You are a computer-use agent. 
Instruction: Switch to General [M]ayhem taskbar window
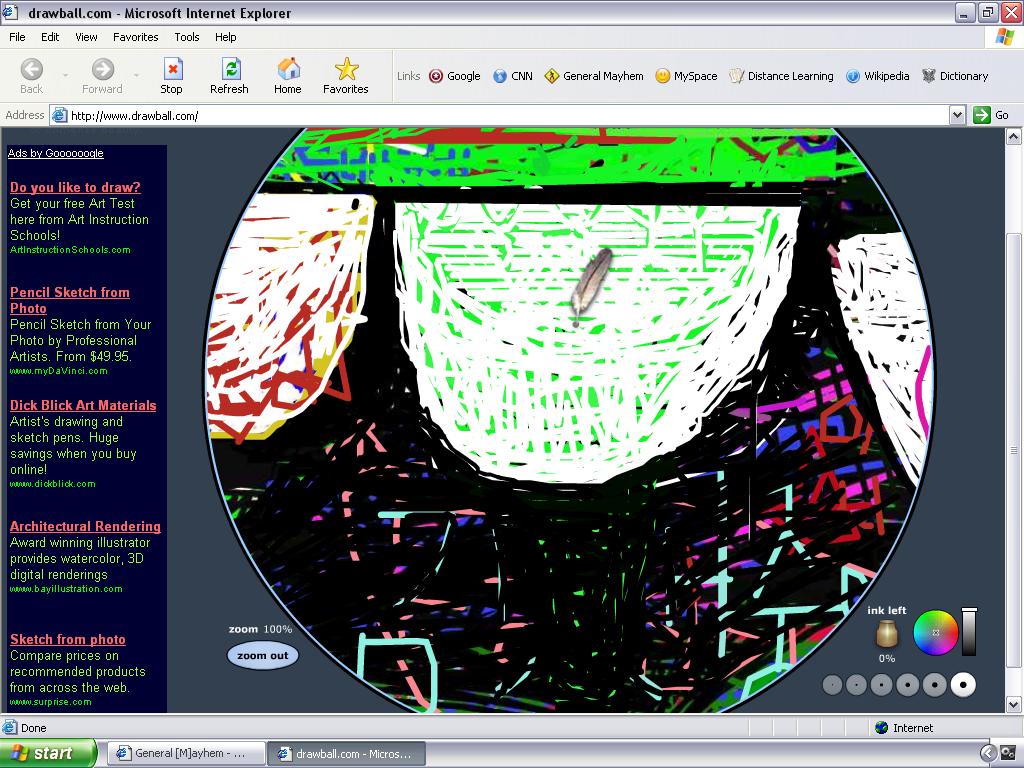click(x=186, y=754)
